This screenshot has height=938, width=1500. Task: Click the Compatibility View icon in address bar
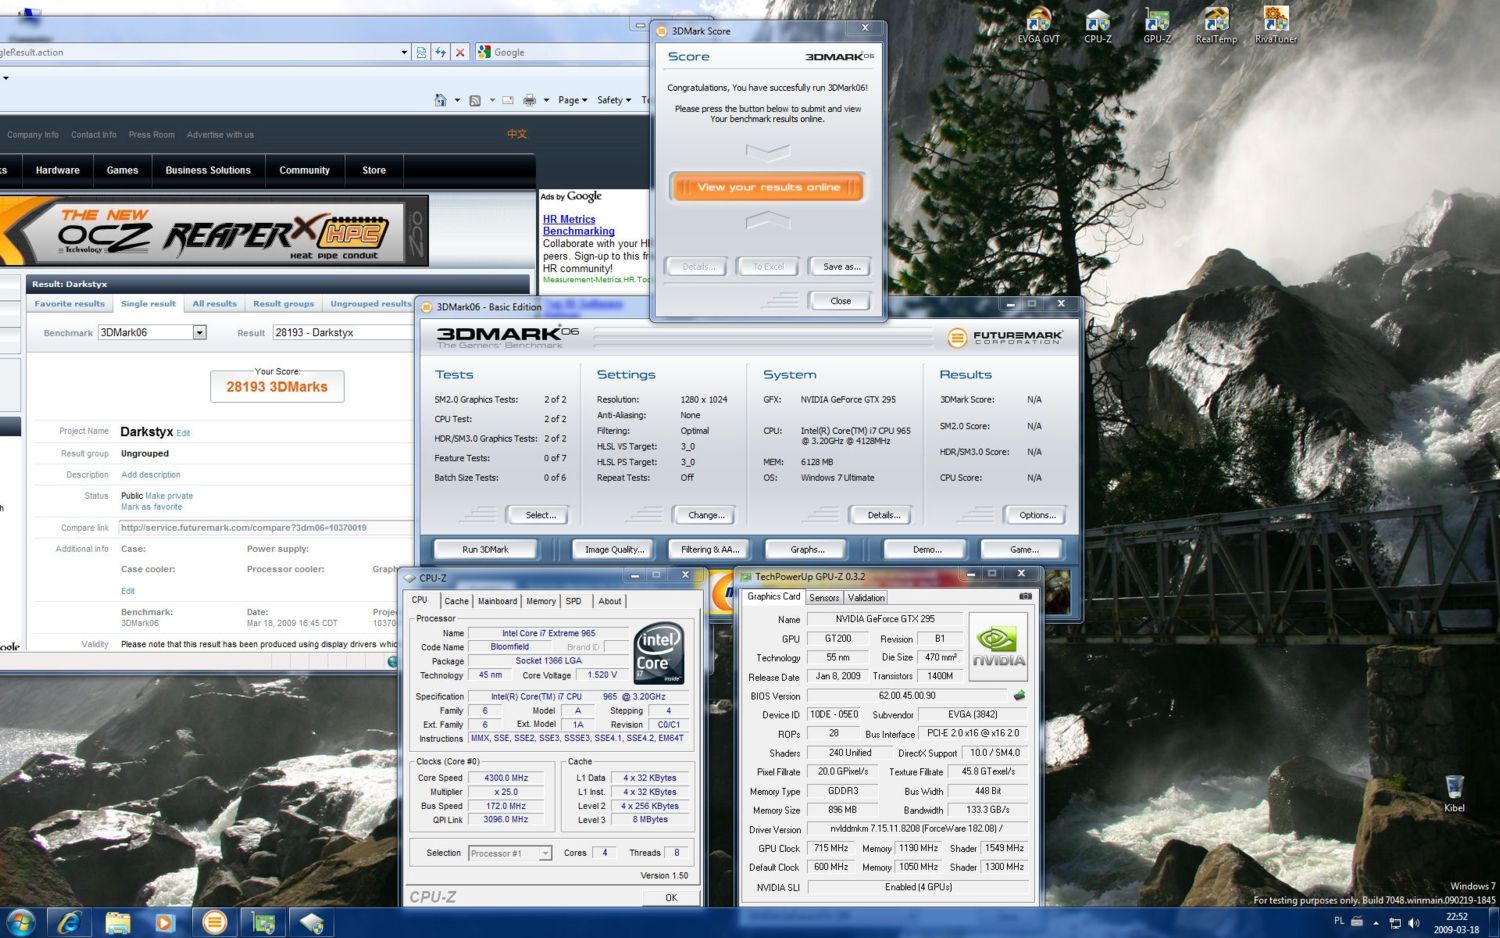421,52
